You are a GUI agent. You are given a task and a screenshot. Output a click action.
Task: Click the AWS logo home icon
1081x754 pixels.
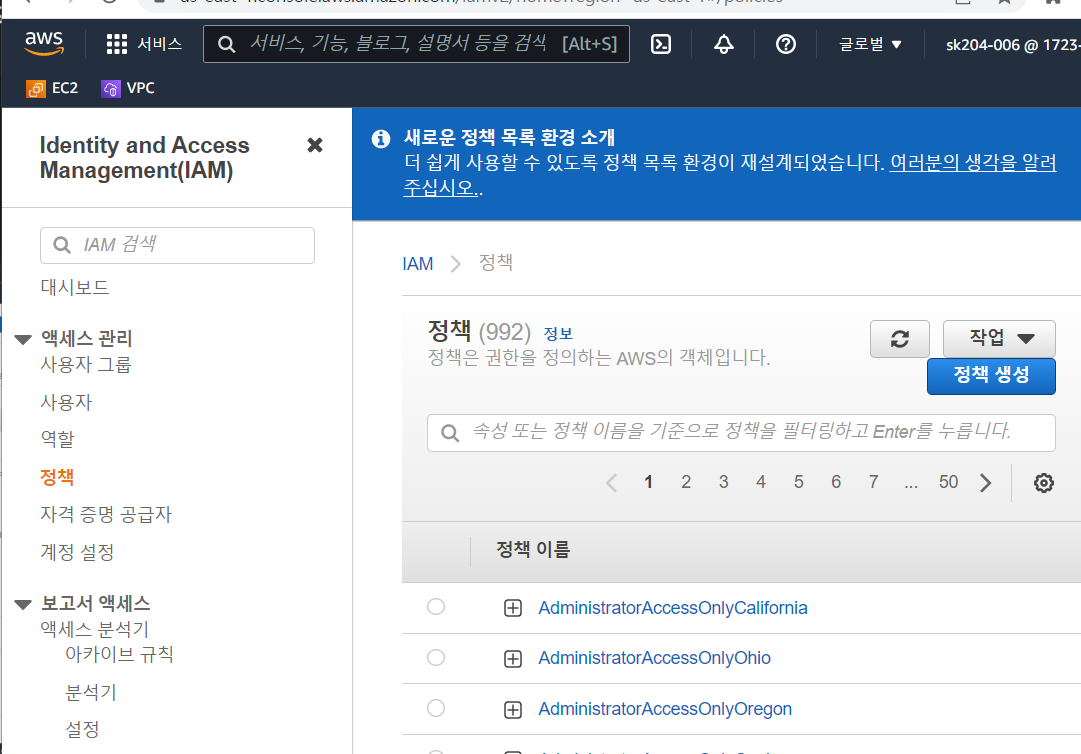44,43
